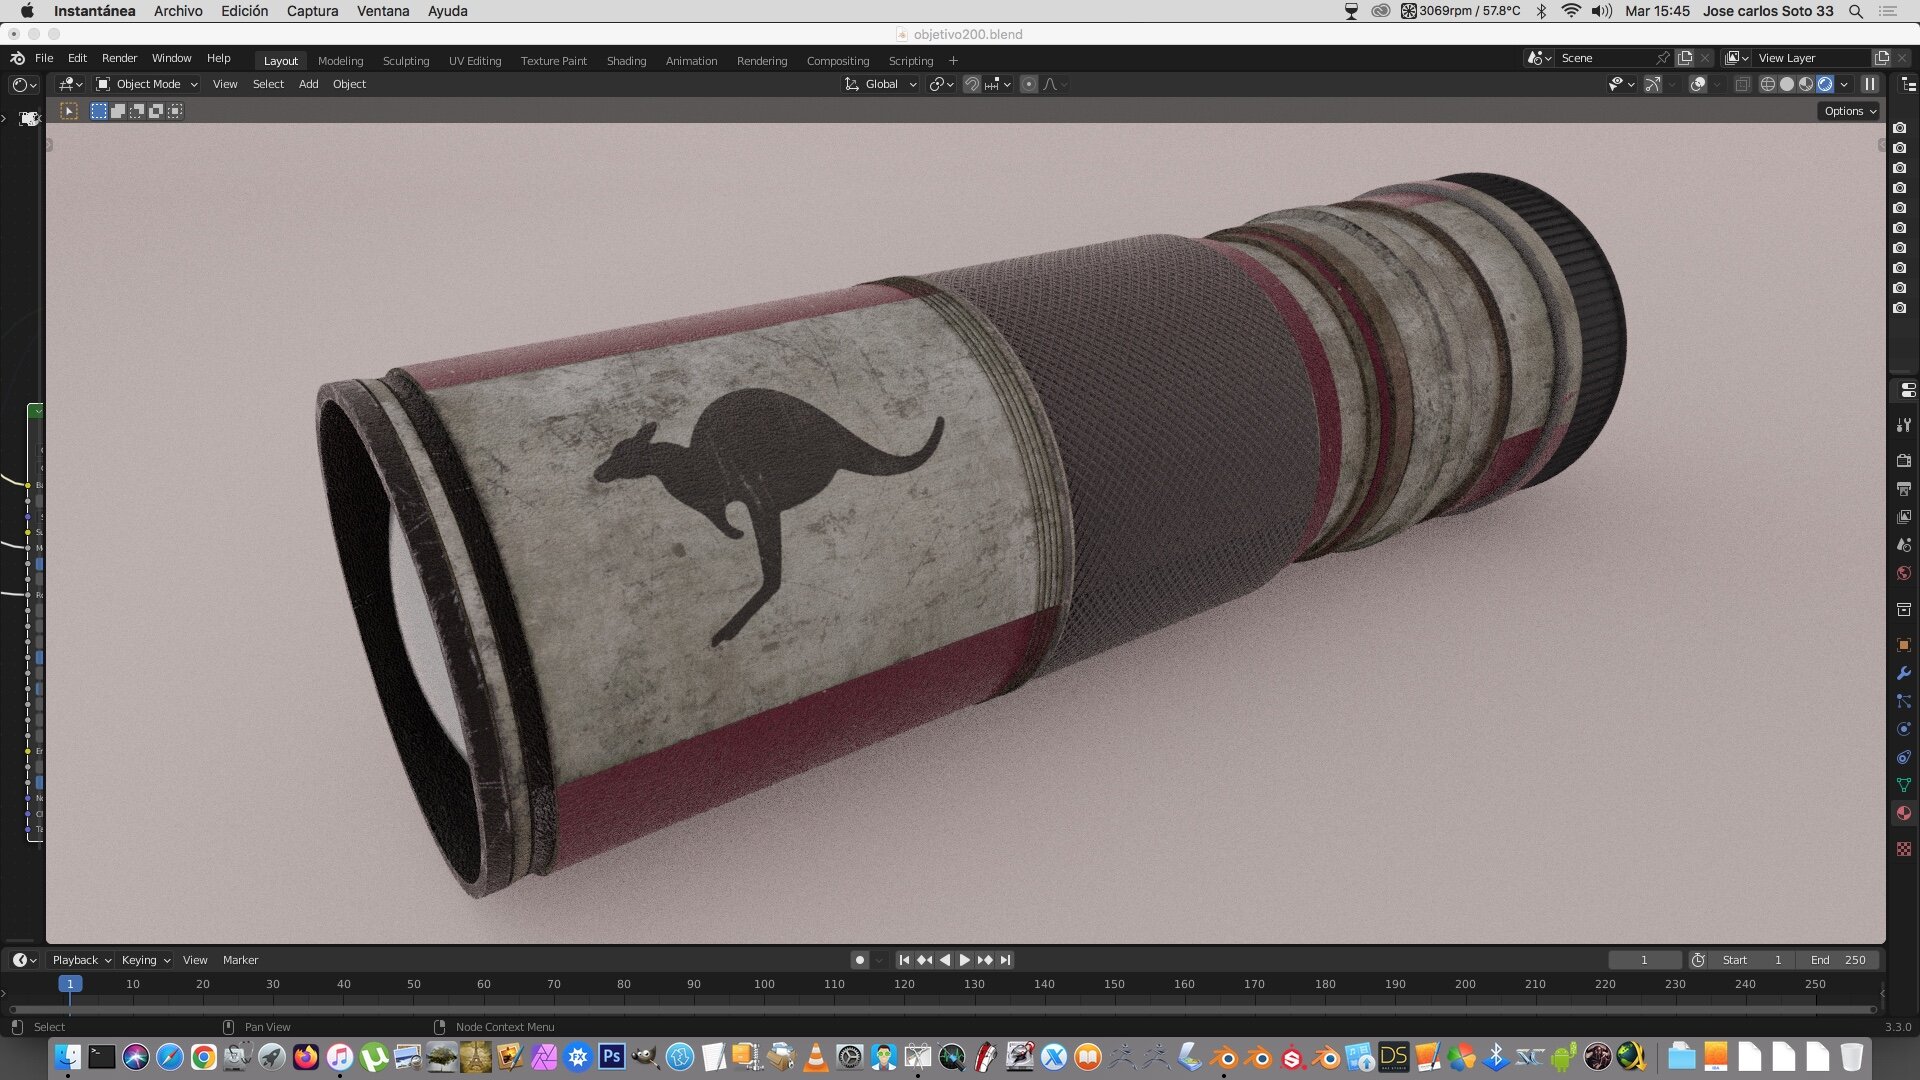This screenshot has width=1920, height=1080.
Task: Toggle viewport gizmos visibility
Action: [1652, 84]
